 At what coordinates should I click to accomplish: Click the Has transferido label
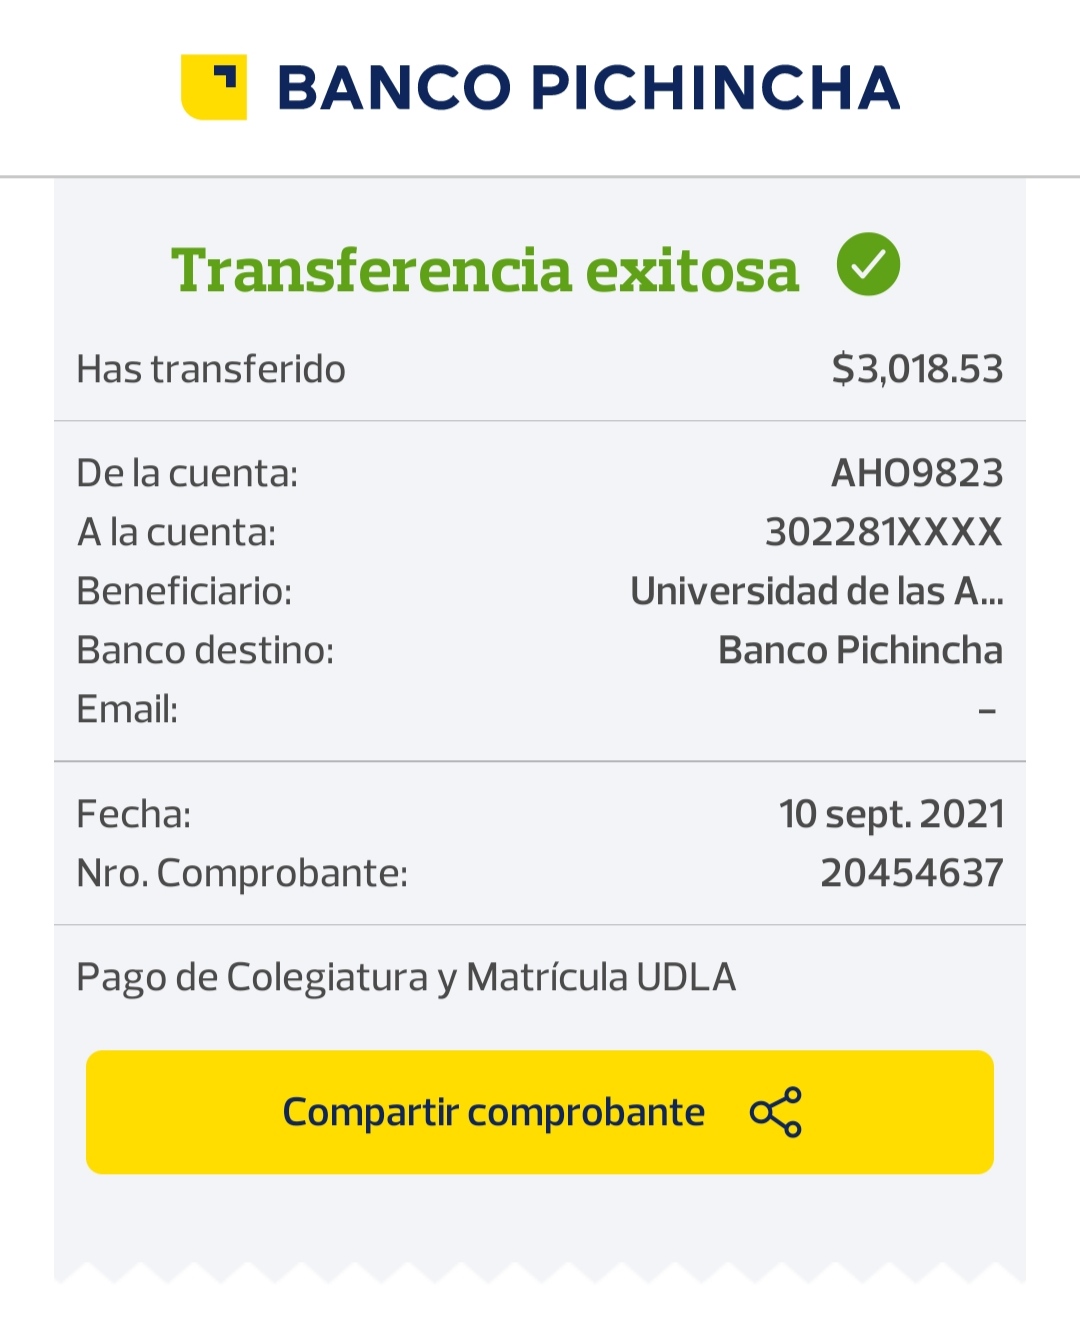click(211, 369)
